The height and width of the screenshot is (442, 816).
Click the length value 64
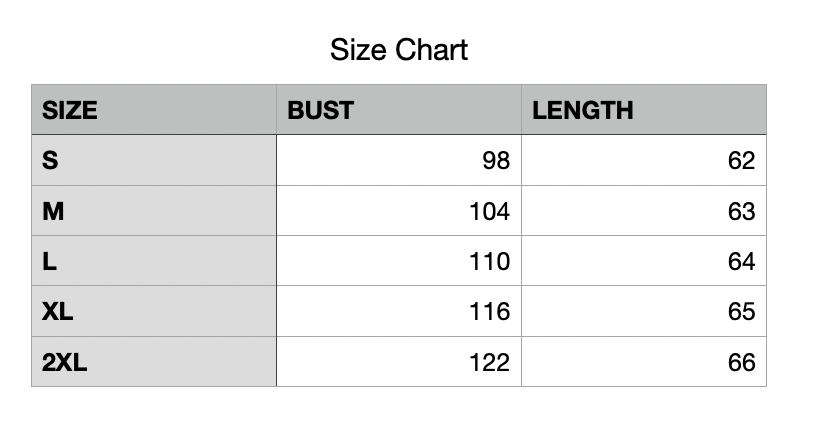coord(741,261)
